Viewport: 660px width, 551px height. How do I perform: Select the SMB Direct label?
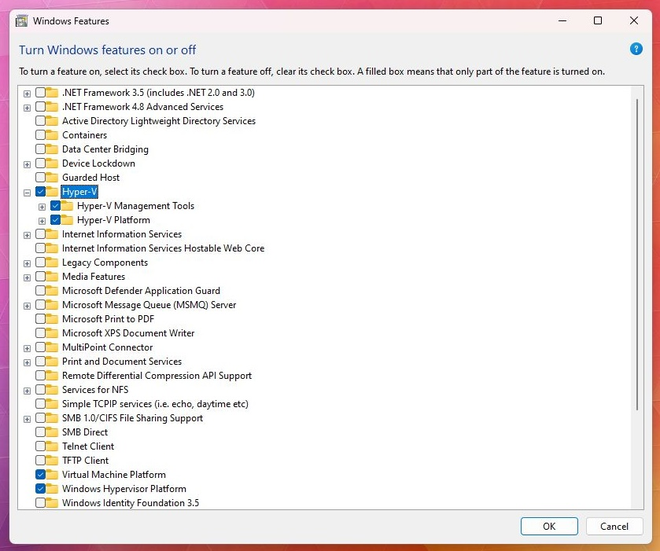[x=85, y=432]
